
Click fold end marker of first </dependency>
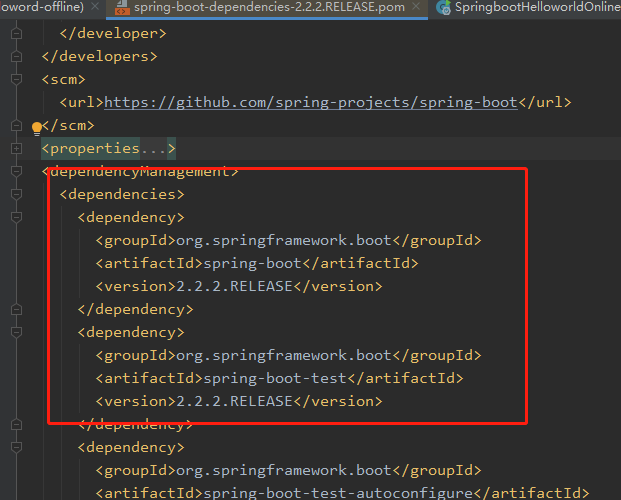(x=16, y=309)
